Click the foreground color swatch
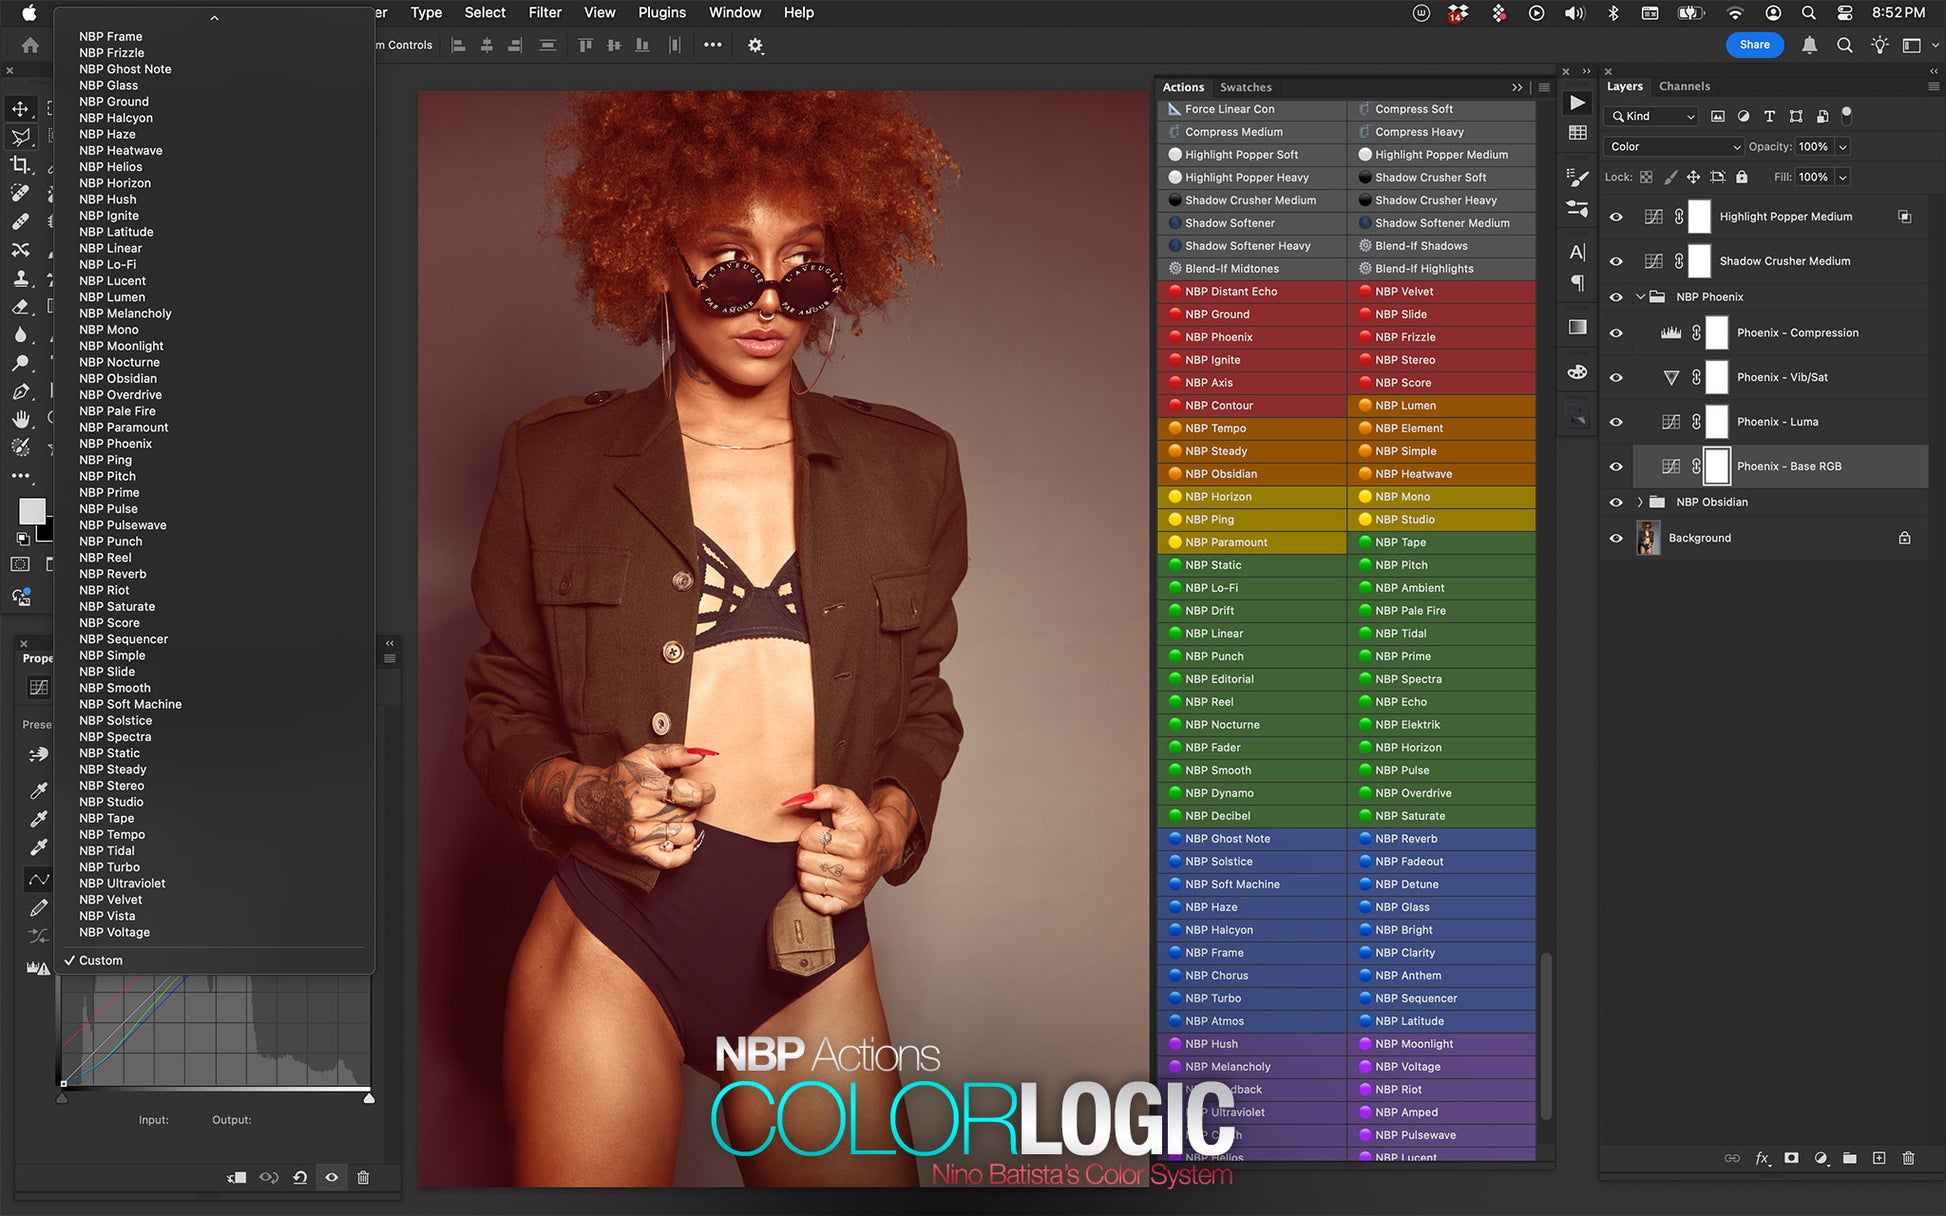The image size is (1946, 1216). (x=32, y=511)
